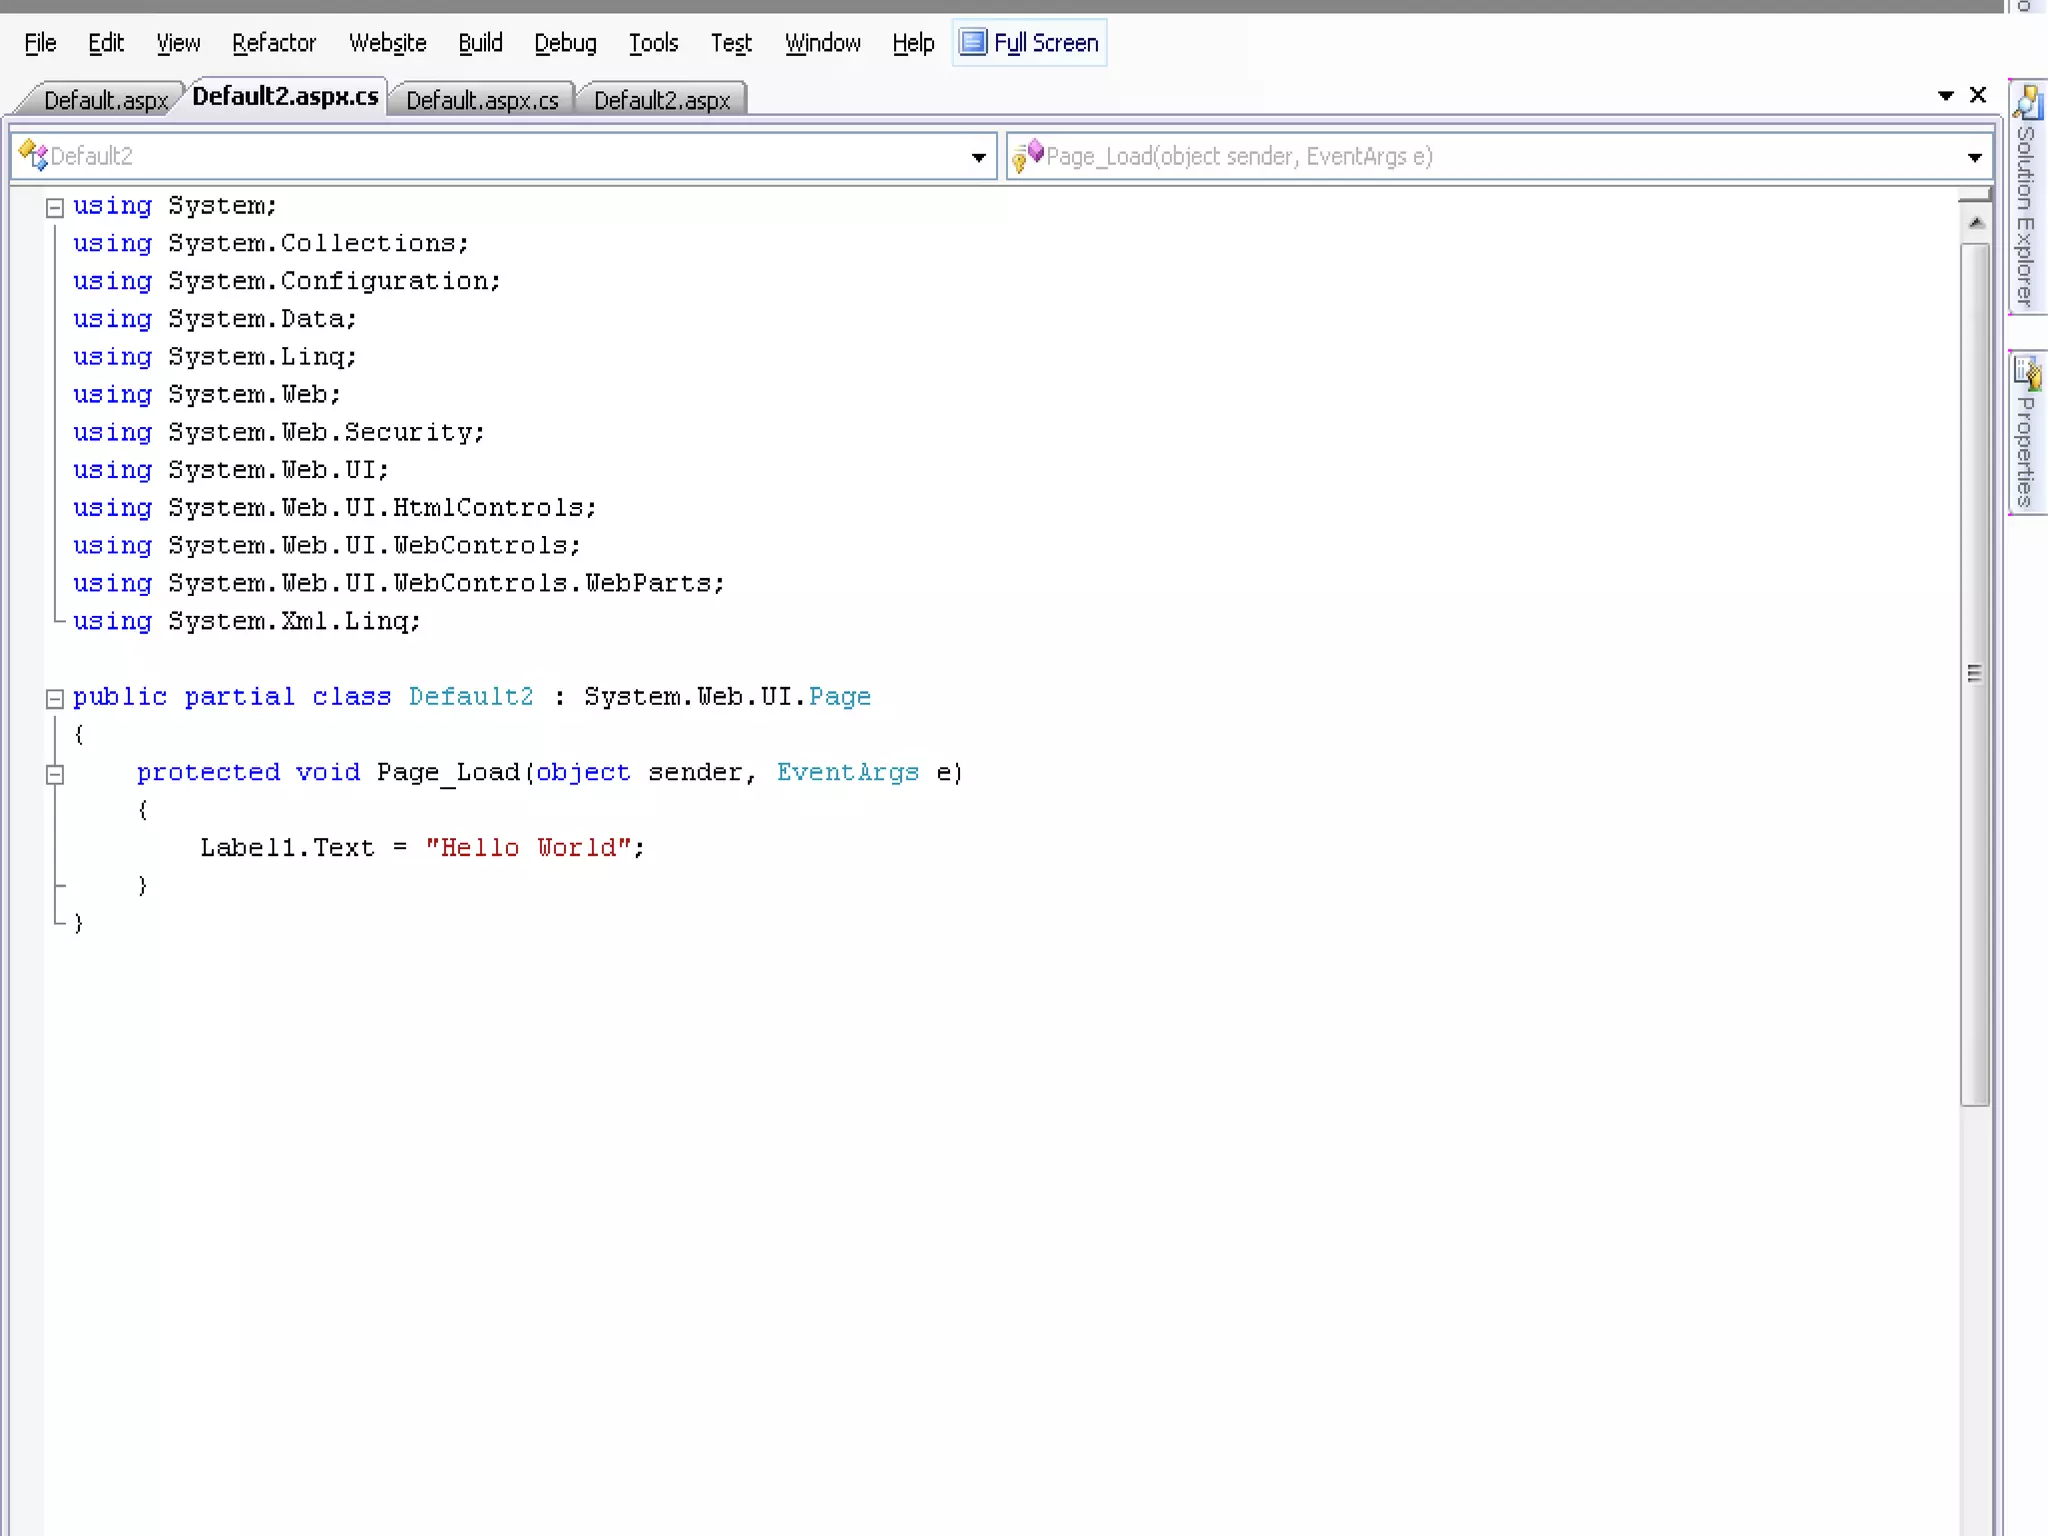Switch to the Default.aspx tab
The width and height of the screenshot is (2048, 1536).
pyautogui.click(x=105, y=100)
